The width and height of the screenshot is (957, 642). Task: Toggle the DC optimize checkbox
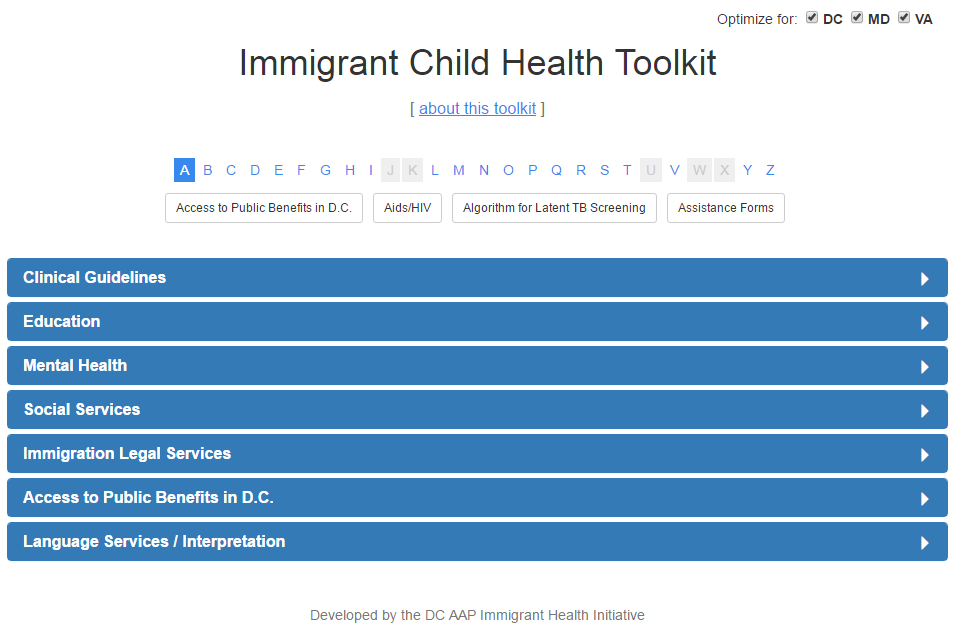812,17
